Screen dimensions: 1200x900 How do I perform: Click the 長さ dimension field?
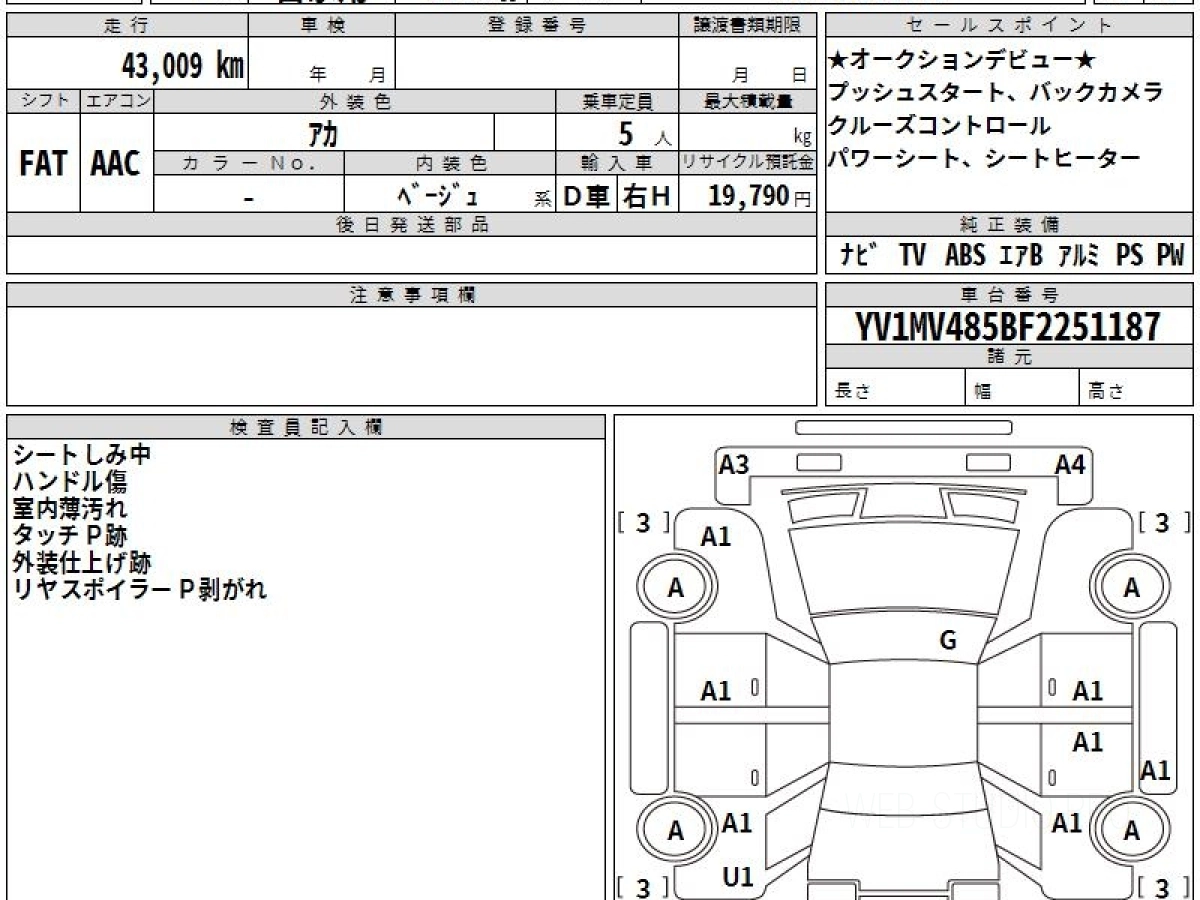point(896,388)
